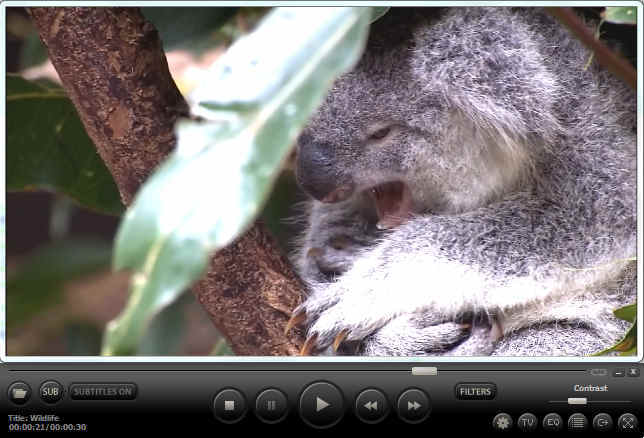The width and height of the screenshot is (644, 438).
Task: Open the TV mode button
Action: click(527, 422)
